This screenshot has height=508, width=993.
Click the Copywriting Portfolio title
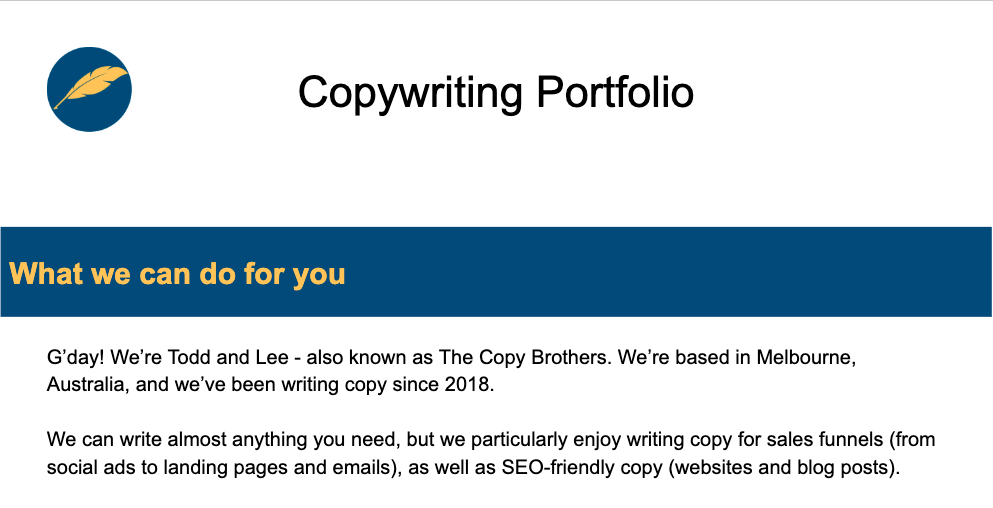pos(495,93)
